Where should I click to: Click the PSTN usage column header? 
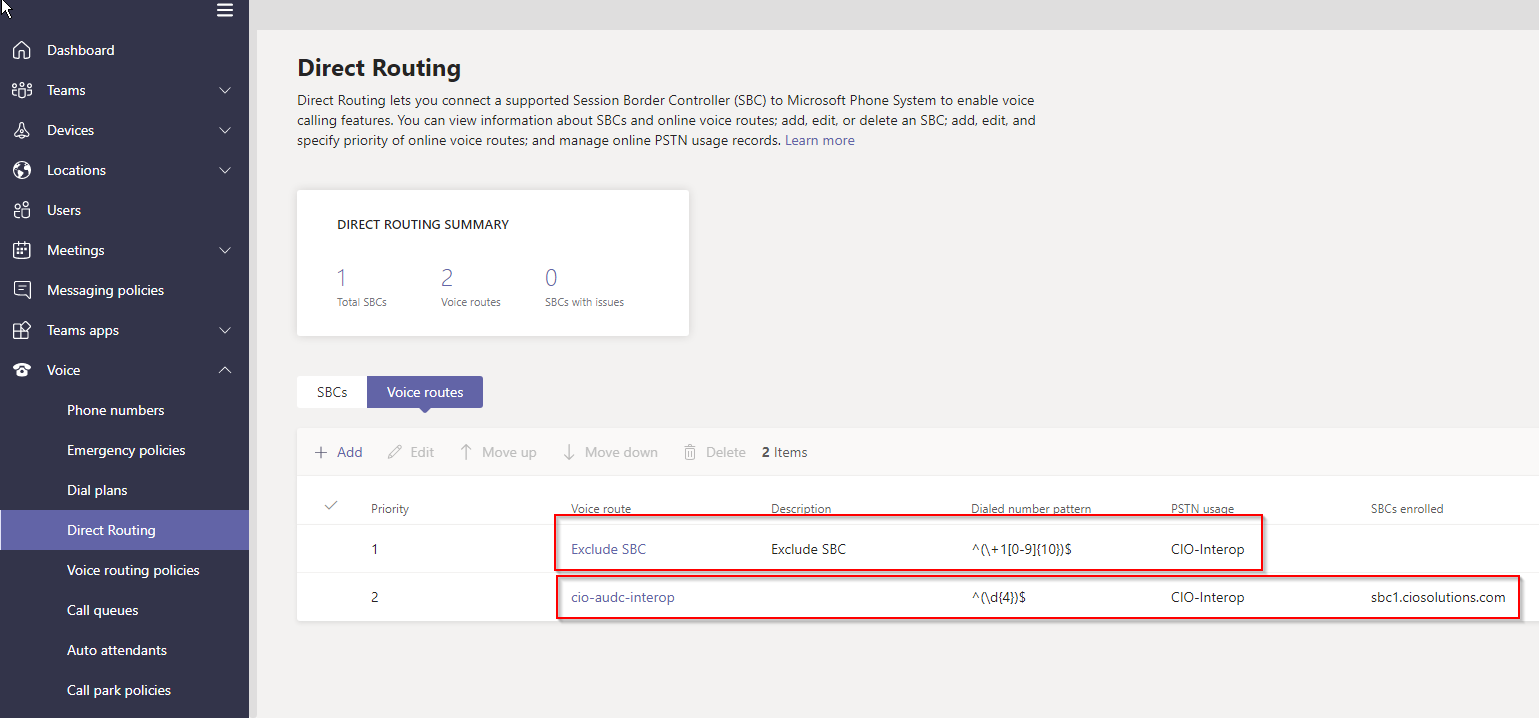pos(1202,509)
